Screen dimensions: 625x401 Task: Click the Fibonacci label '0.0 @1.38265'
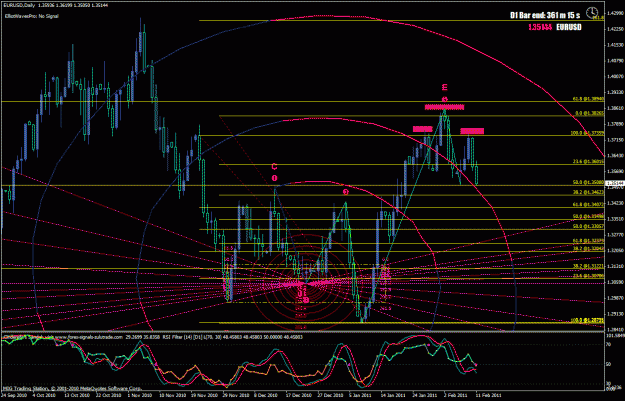point(590,114)
